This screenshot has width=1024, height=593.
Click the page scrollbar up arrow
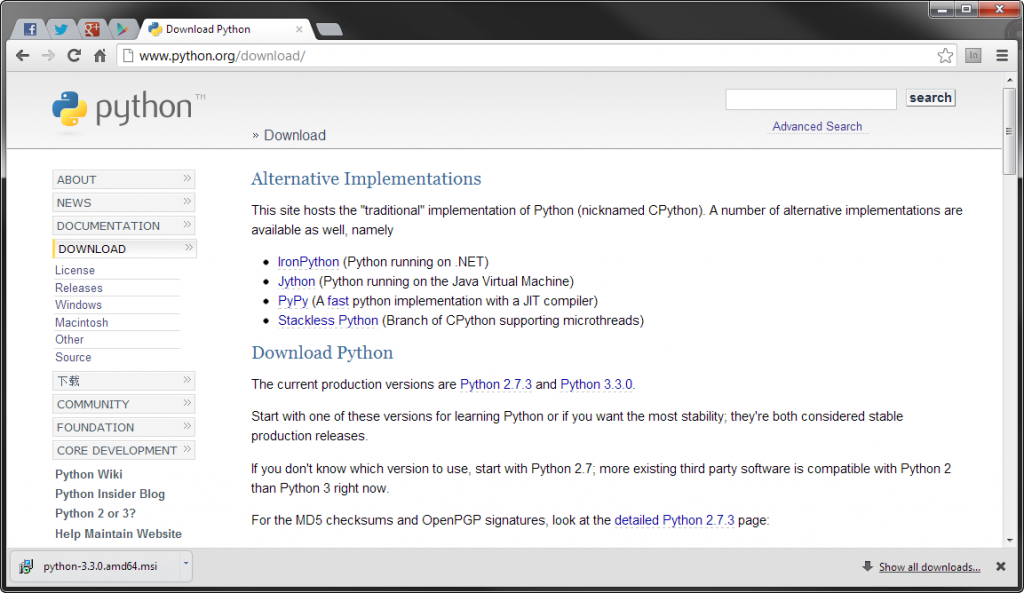tap(1010, 80)
